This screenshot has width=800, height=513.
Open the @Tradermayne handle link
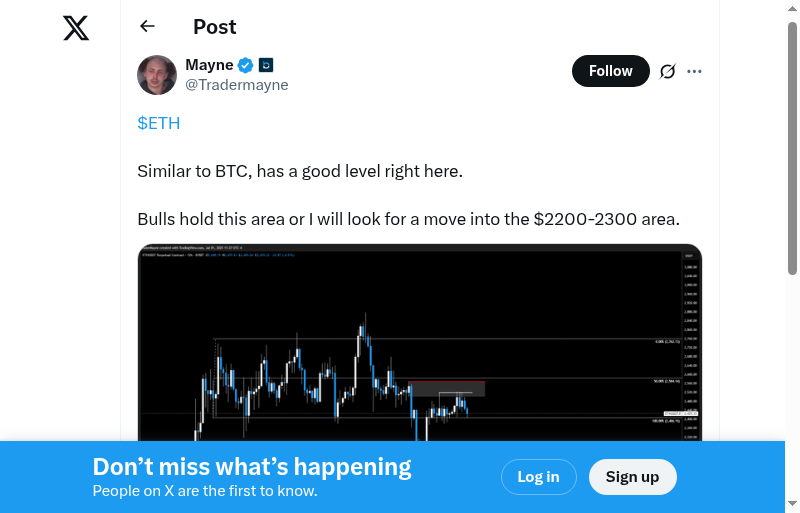tap(237, 85)
